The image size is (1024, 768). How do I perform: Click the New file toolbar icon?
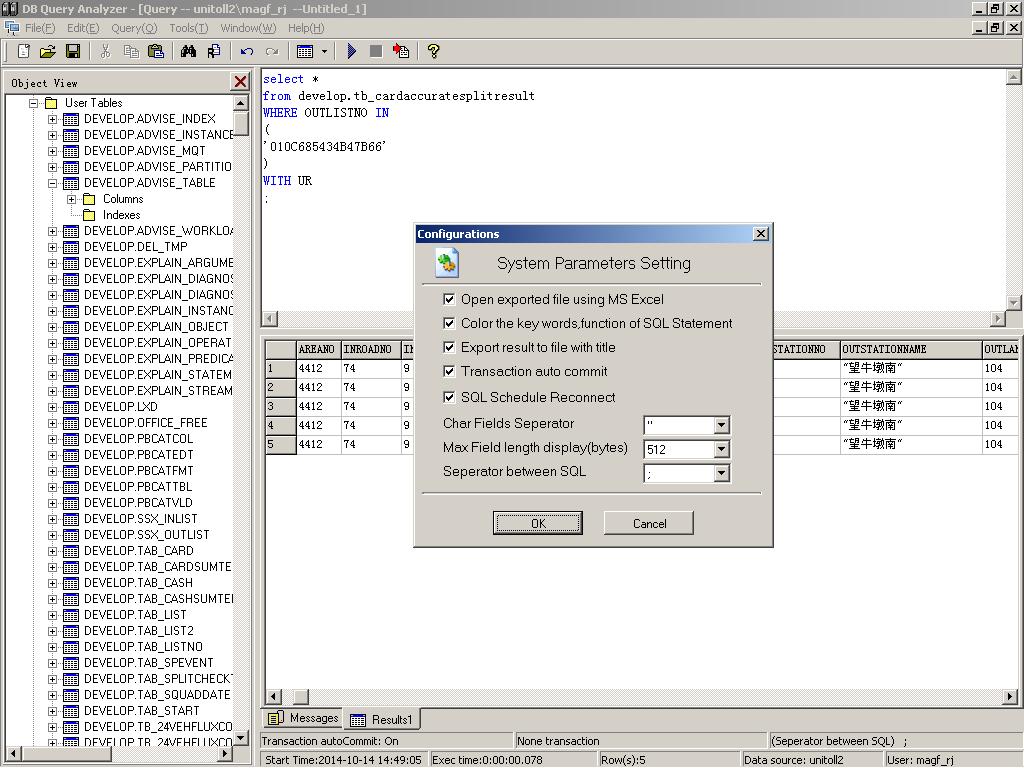coord(24,51)
